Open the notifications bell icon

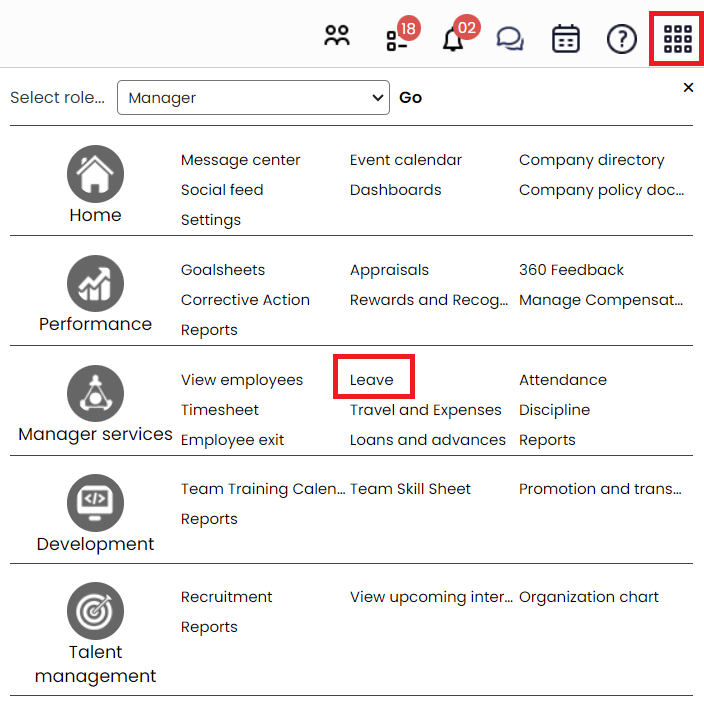pyautogui.click(x=453, y=39)
